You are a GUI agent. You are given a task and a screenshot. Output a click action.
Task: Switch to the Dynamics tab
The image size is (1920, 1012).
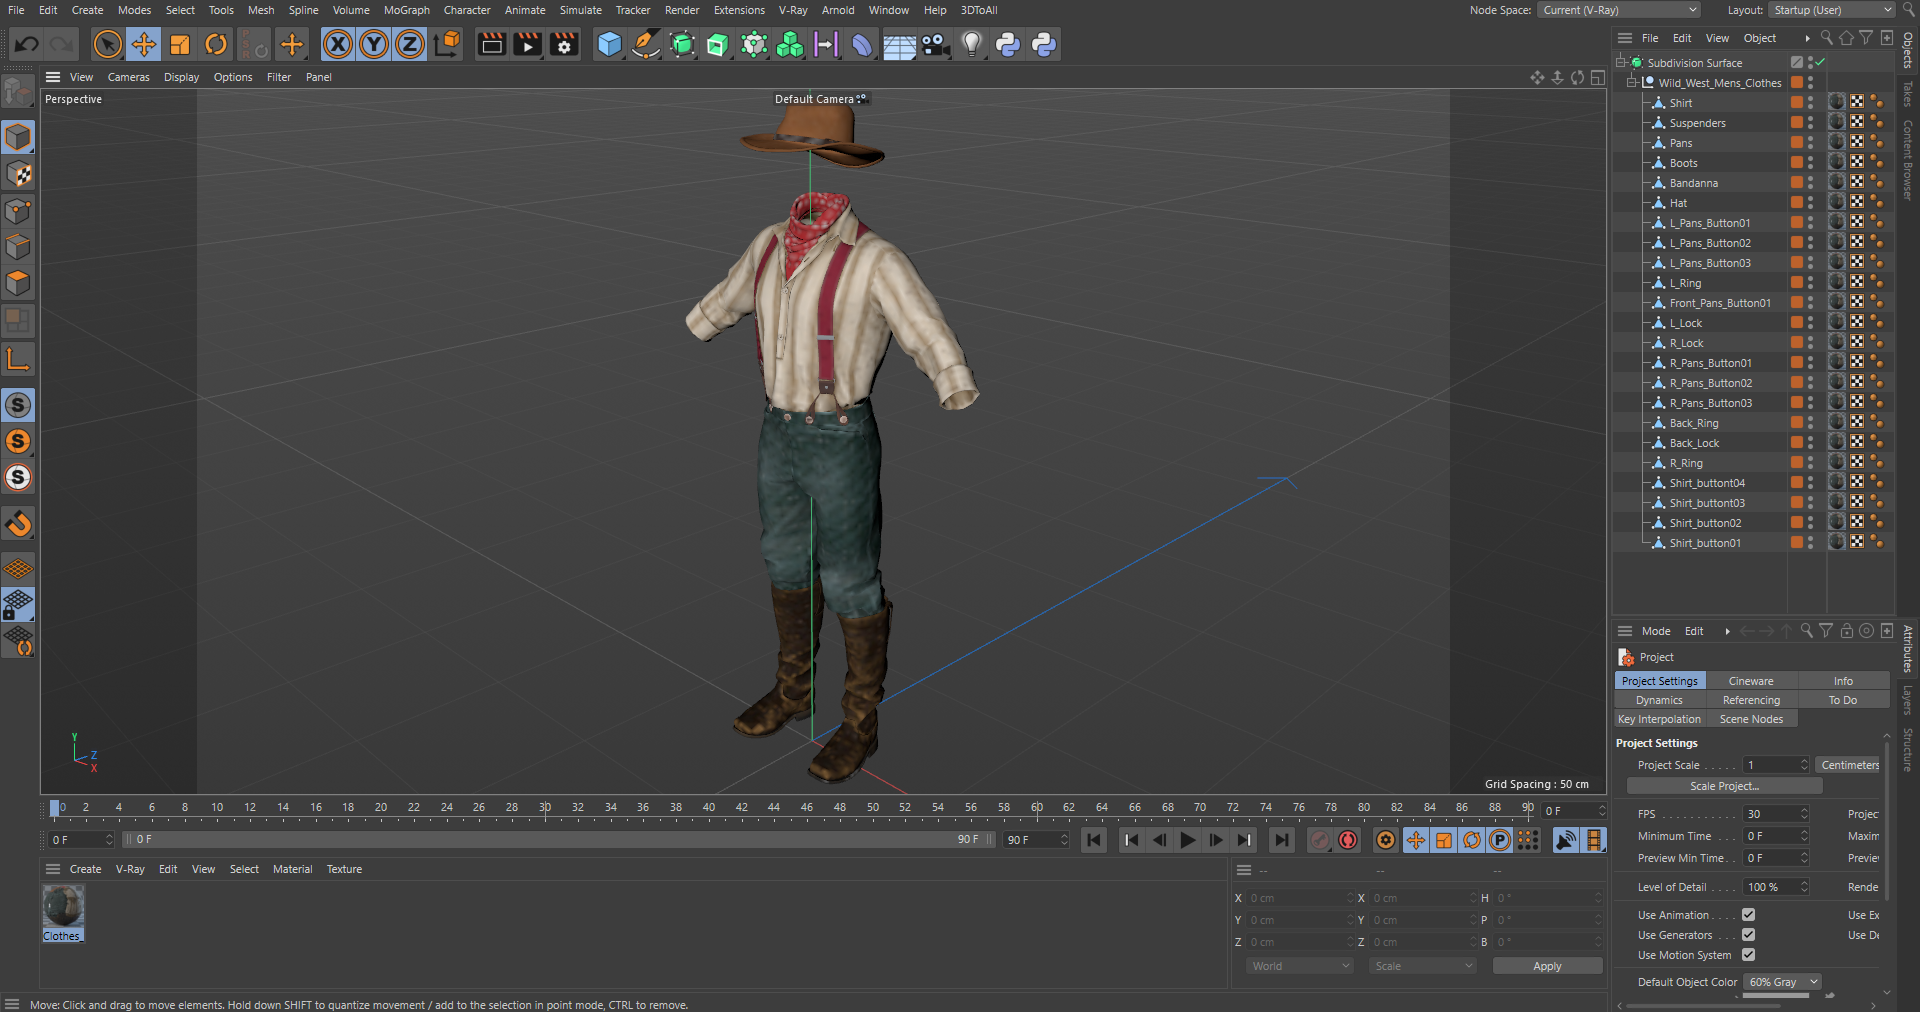[1659, 700]
